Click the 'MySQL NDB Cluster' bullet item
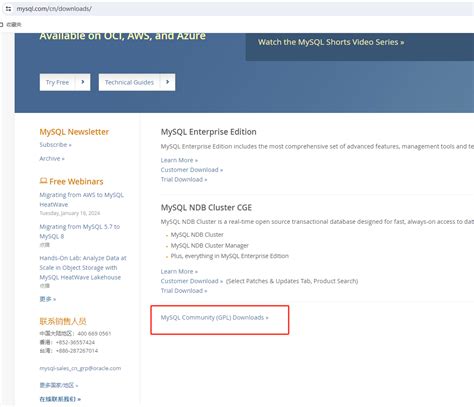 (197, 235)
